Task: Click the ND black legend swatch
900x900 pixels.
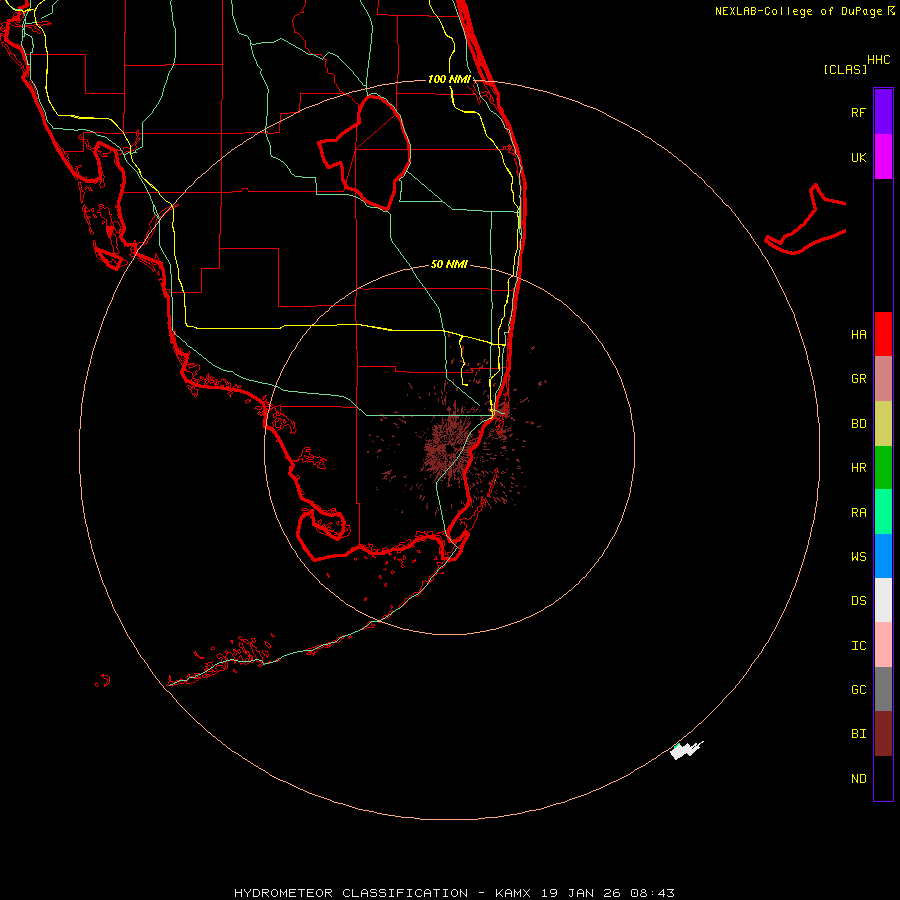Action: point(883,778)
